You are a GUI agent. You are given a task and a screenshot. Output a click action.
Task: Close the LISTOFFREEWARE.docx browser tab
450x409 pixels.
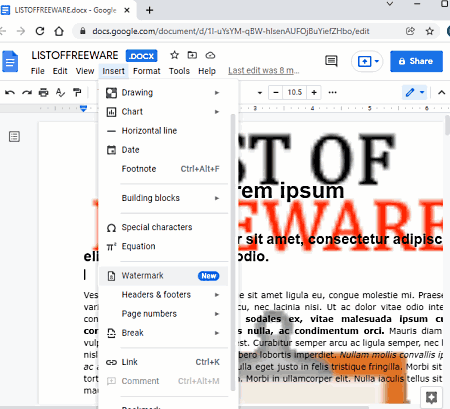tap(127, 10)
